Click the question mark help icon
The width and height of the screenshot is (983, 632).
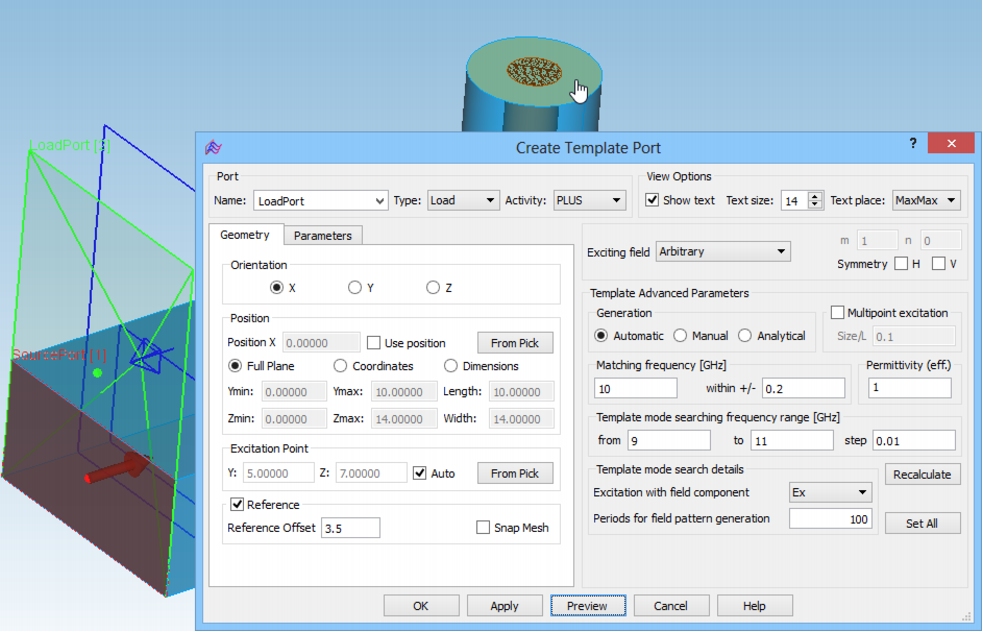coord(913,144)
